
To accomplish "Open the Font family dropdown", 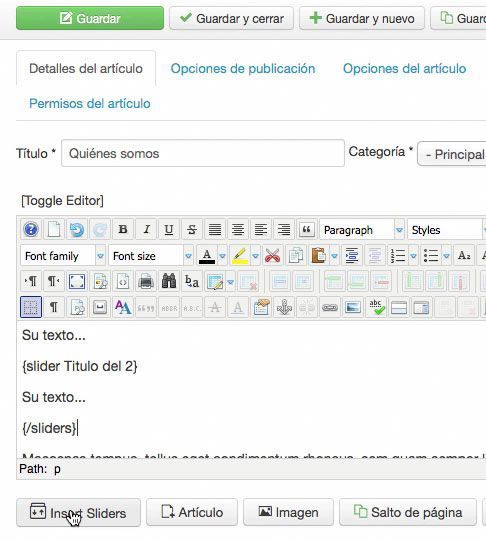I will click(63, 256).
